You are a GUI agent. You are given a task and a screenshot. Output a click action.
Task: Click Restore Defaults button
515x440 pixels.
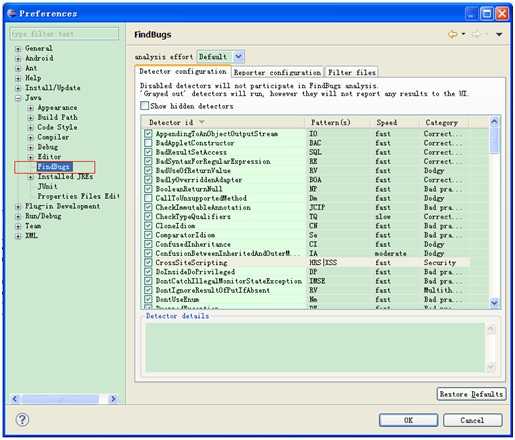pos(471,394)
